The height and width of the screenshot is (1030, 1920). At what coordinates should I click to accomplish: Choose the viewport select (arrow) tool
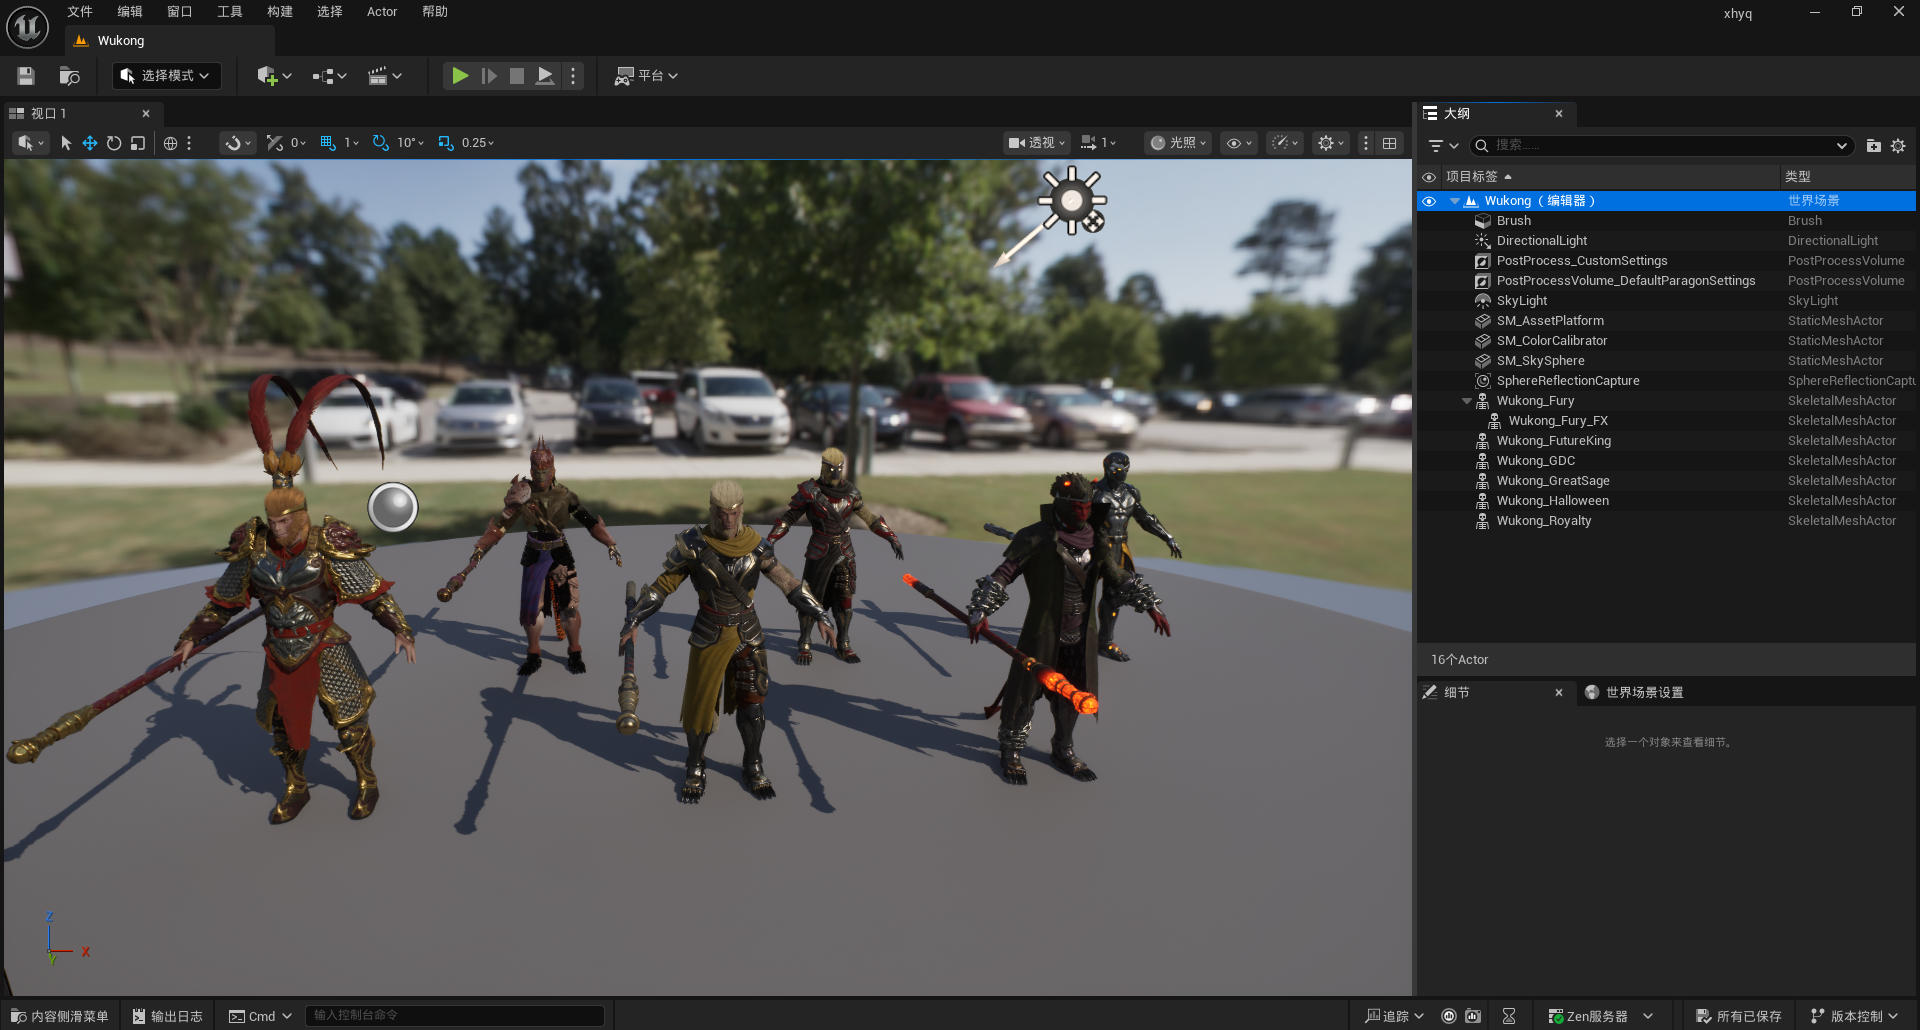coord(66,143)
